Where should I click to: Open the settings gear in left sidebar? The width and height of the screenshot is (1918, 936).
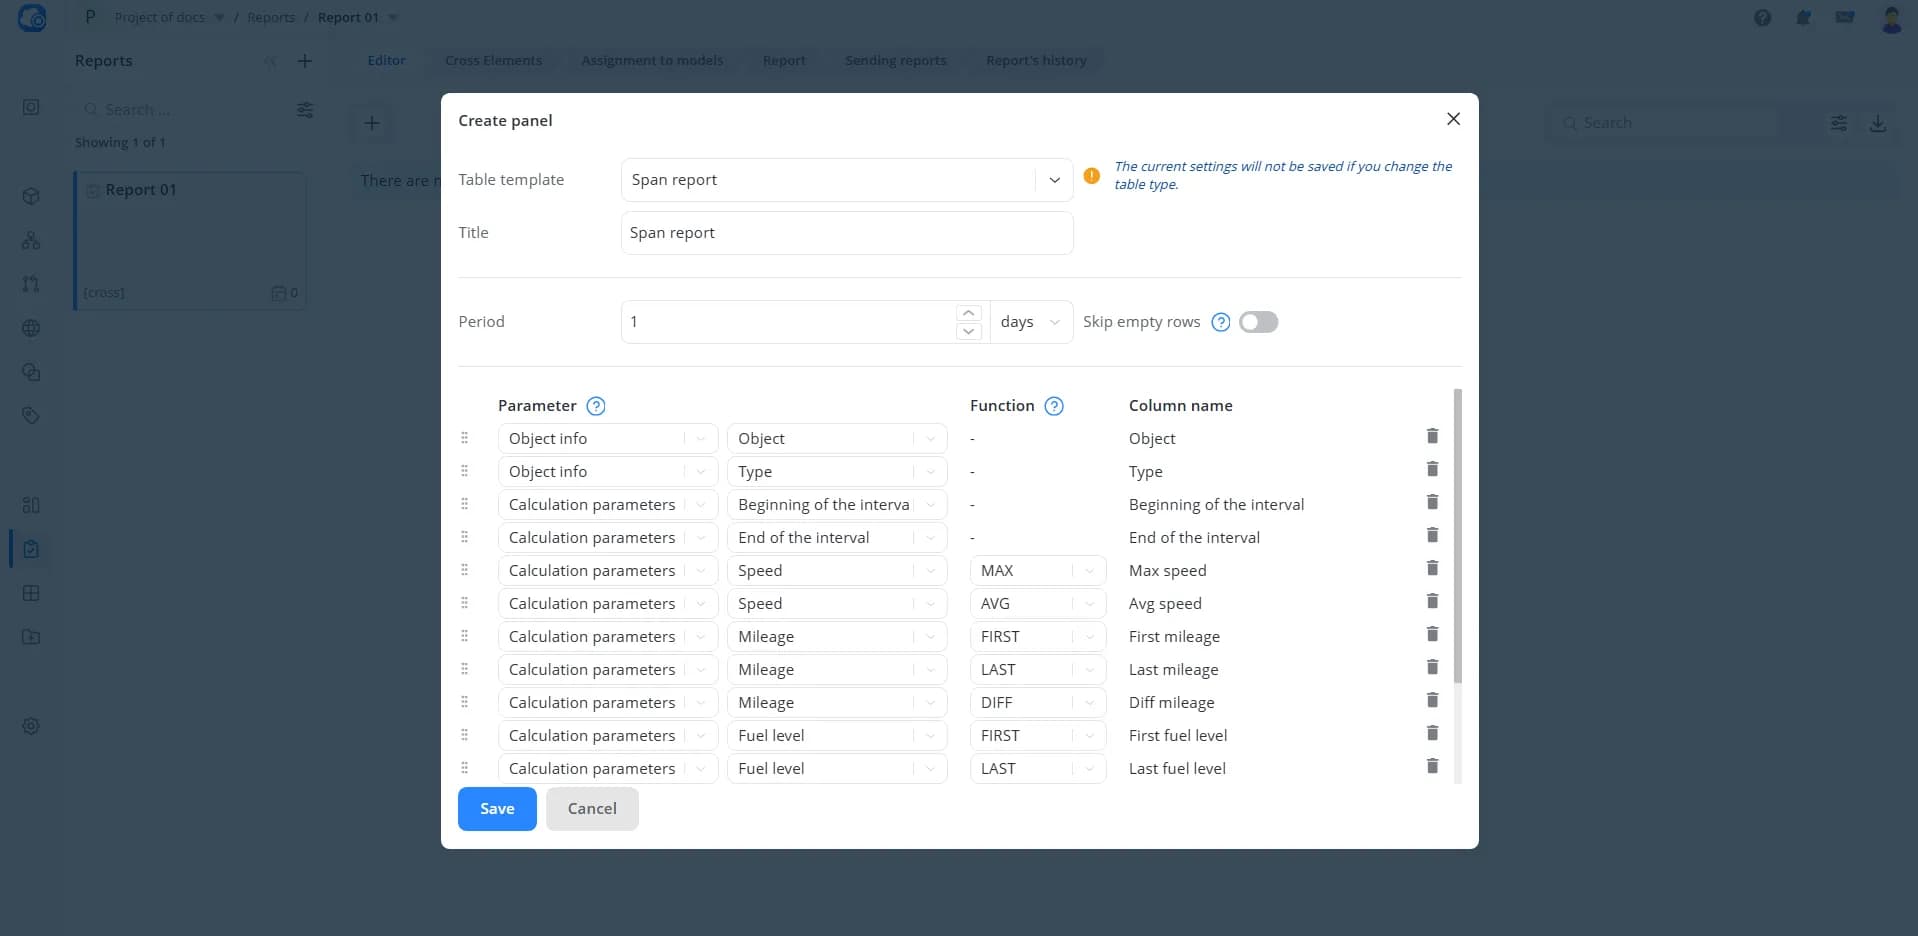pyautogui.click(x=31, y=726)
